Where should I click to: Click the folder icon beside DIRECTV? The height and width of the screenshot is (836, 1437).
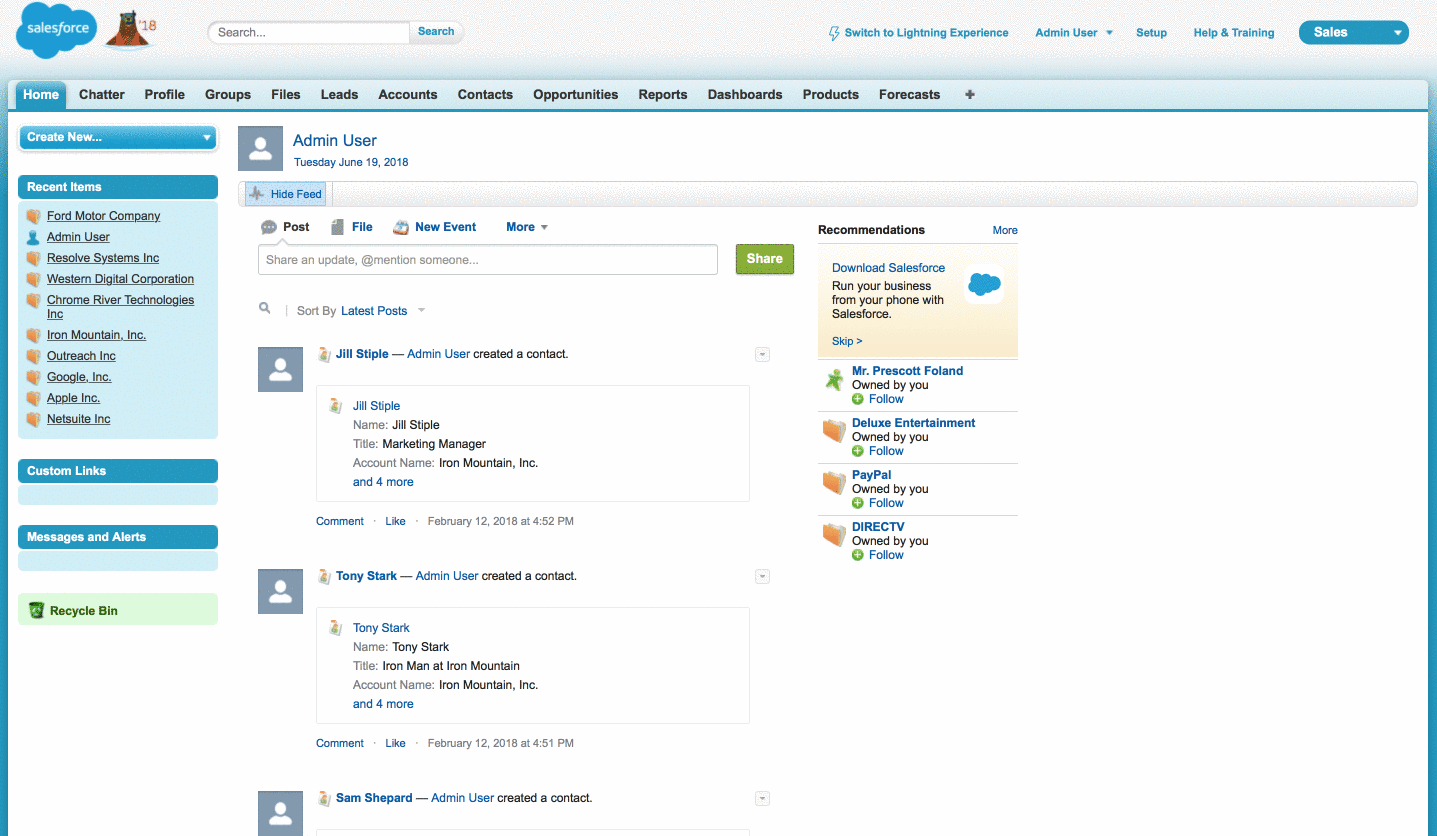[x=834, y=535]
